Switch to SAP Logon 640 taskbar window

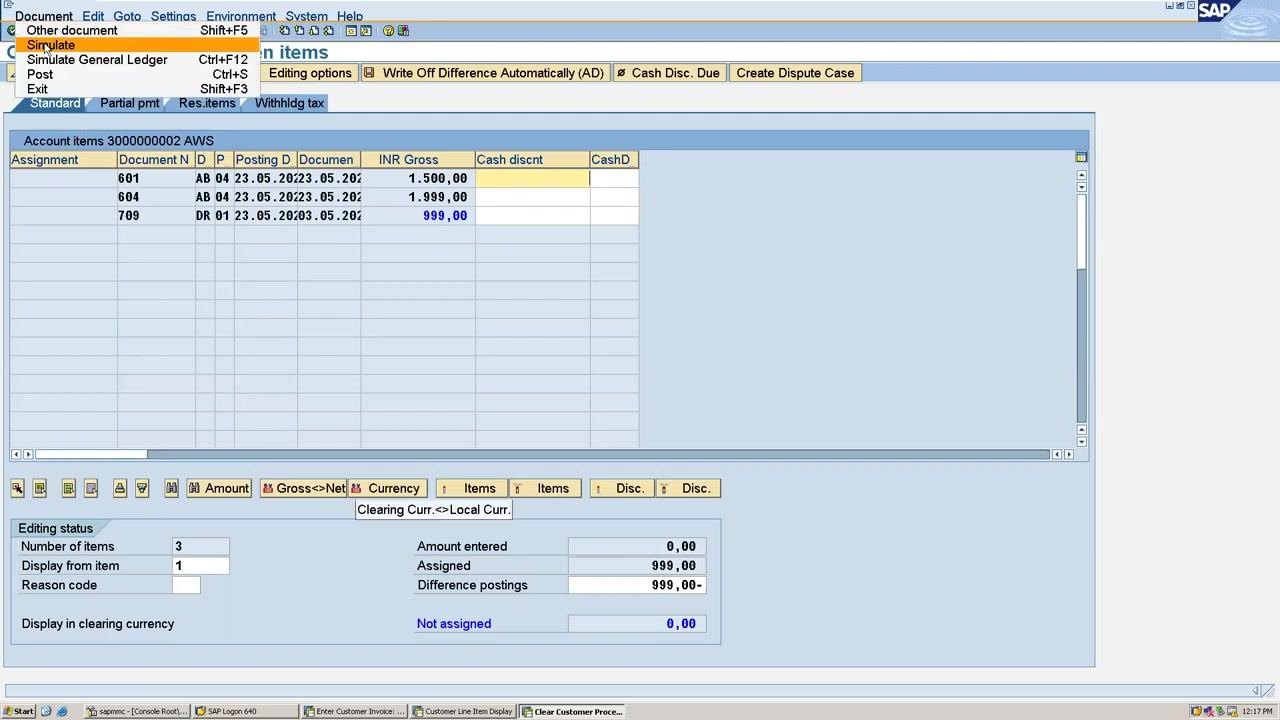(x=245, y=711)
